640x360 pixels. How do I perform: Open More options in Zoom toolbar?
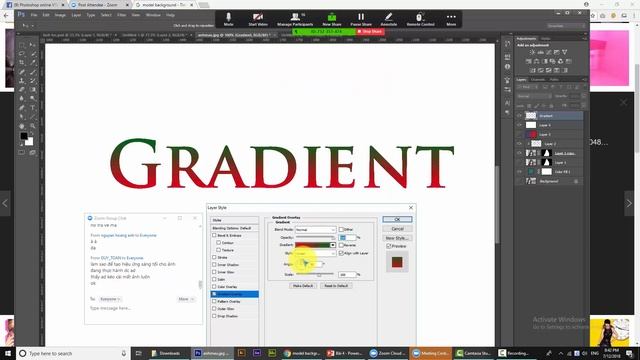[x=451, y=19]
